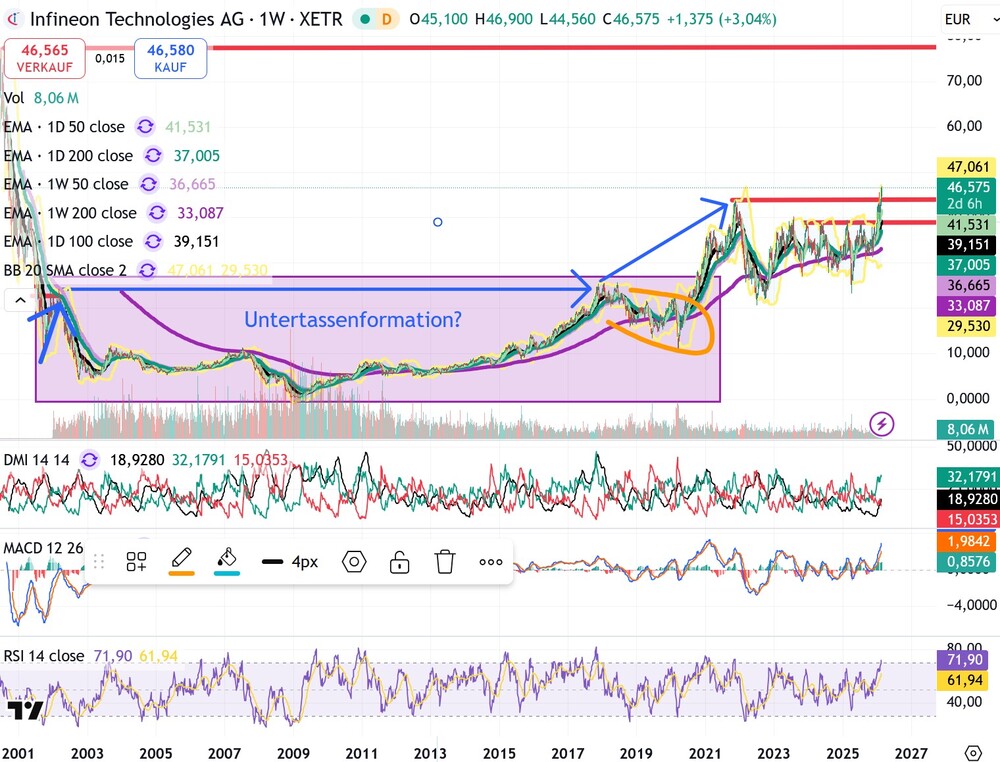Viewport: 1000px width, 762px height.
Task: Click the lightning bolt instant trading icon
Action: 881,425
